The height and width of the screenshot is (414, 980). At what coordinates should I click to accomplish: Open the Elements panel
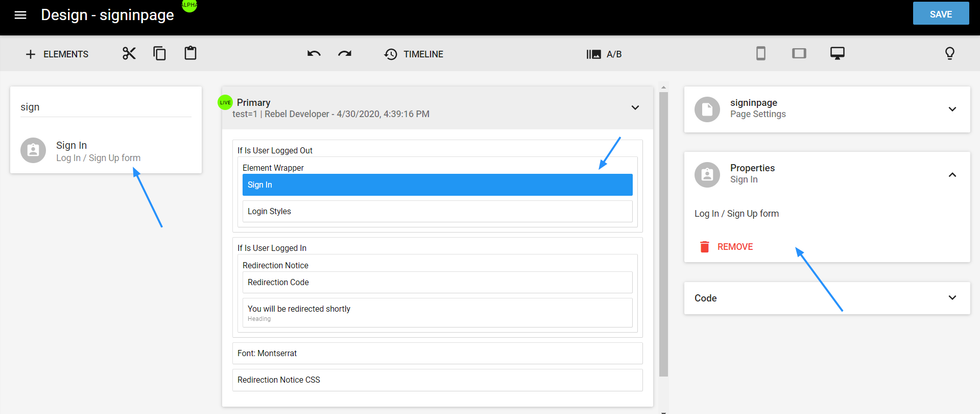click(57, 54)
